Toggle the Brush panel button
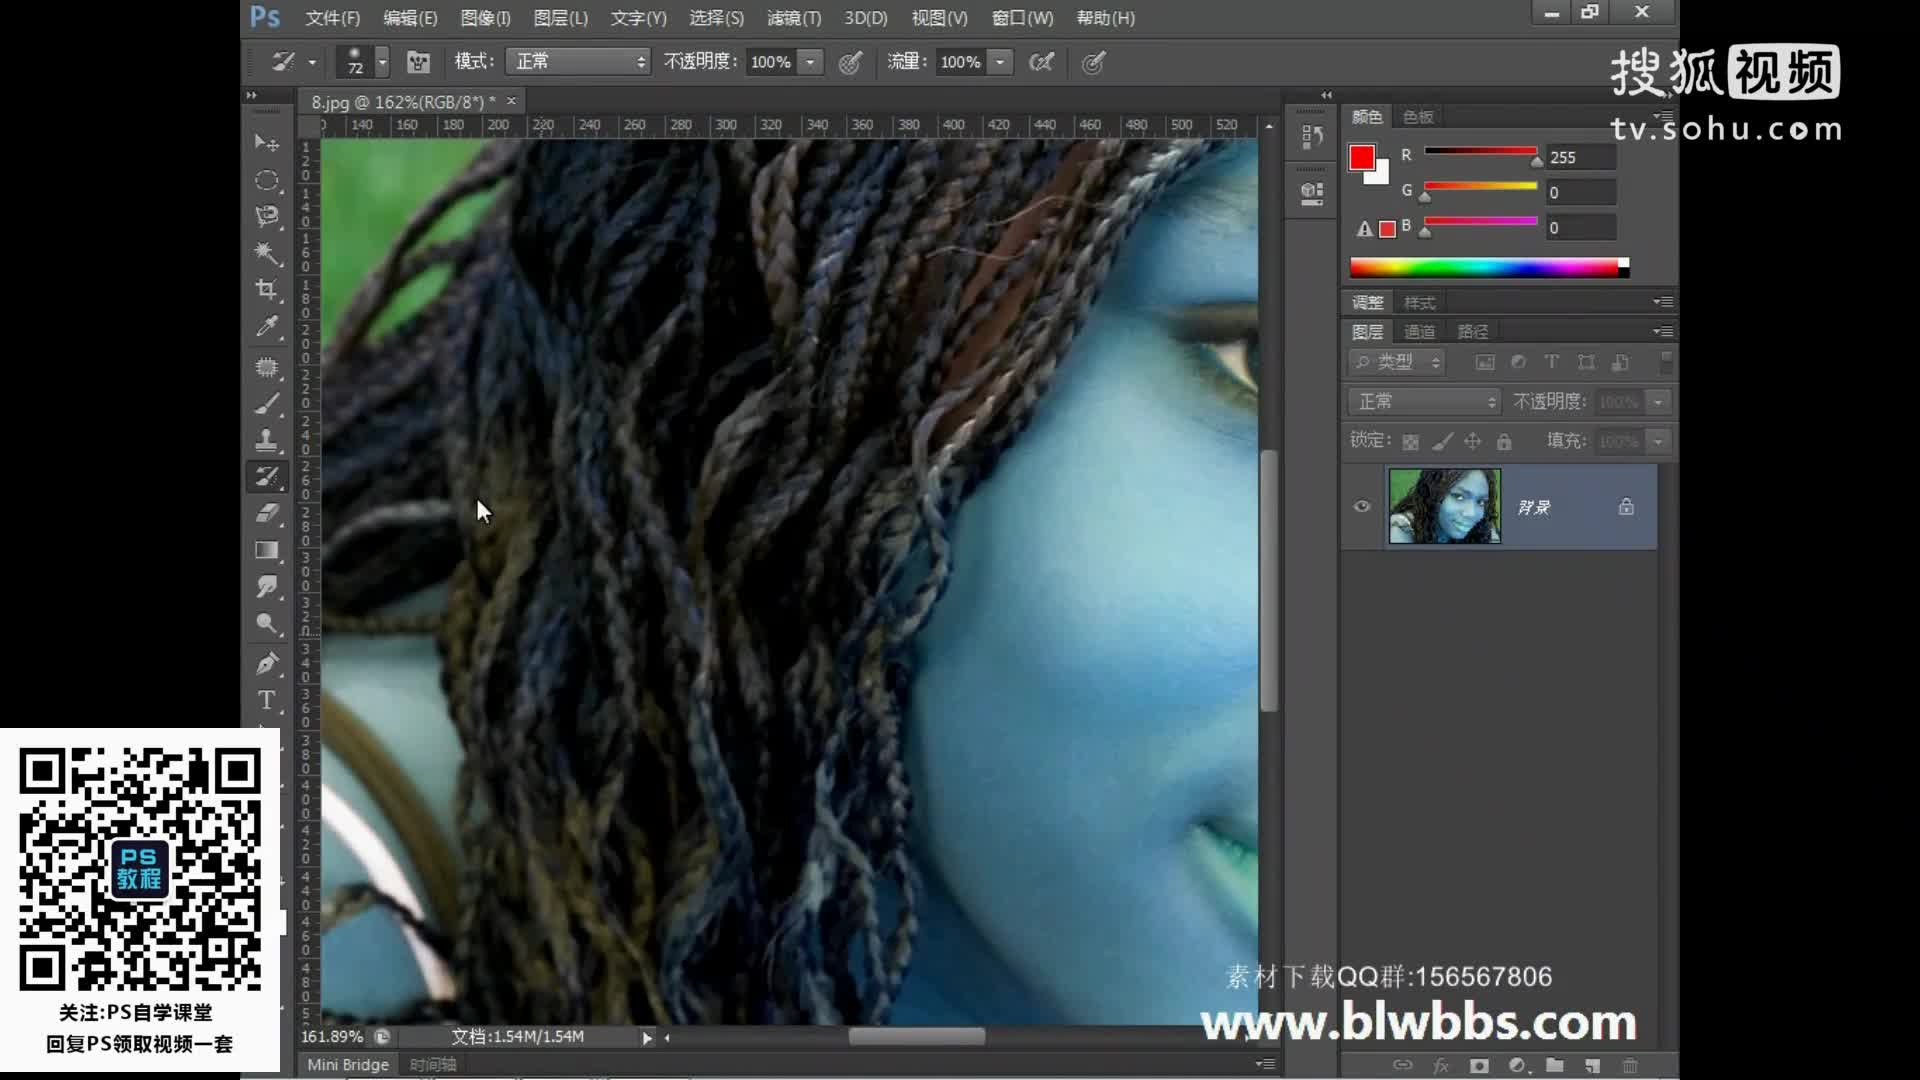 click(418, 62)
